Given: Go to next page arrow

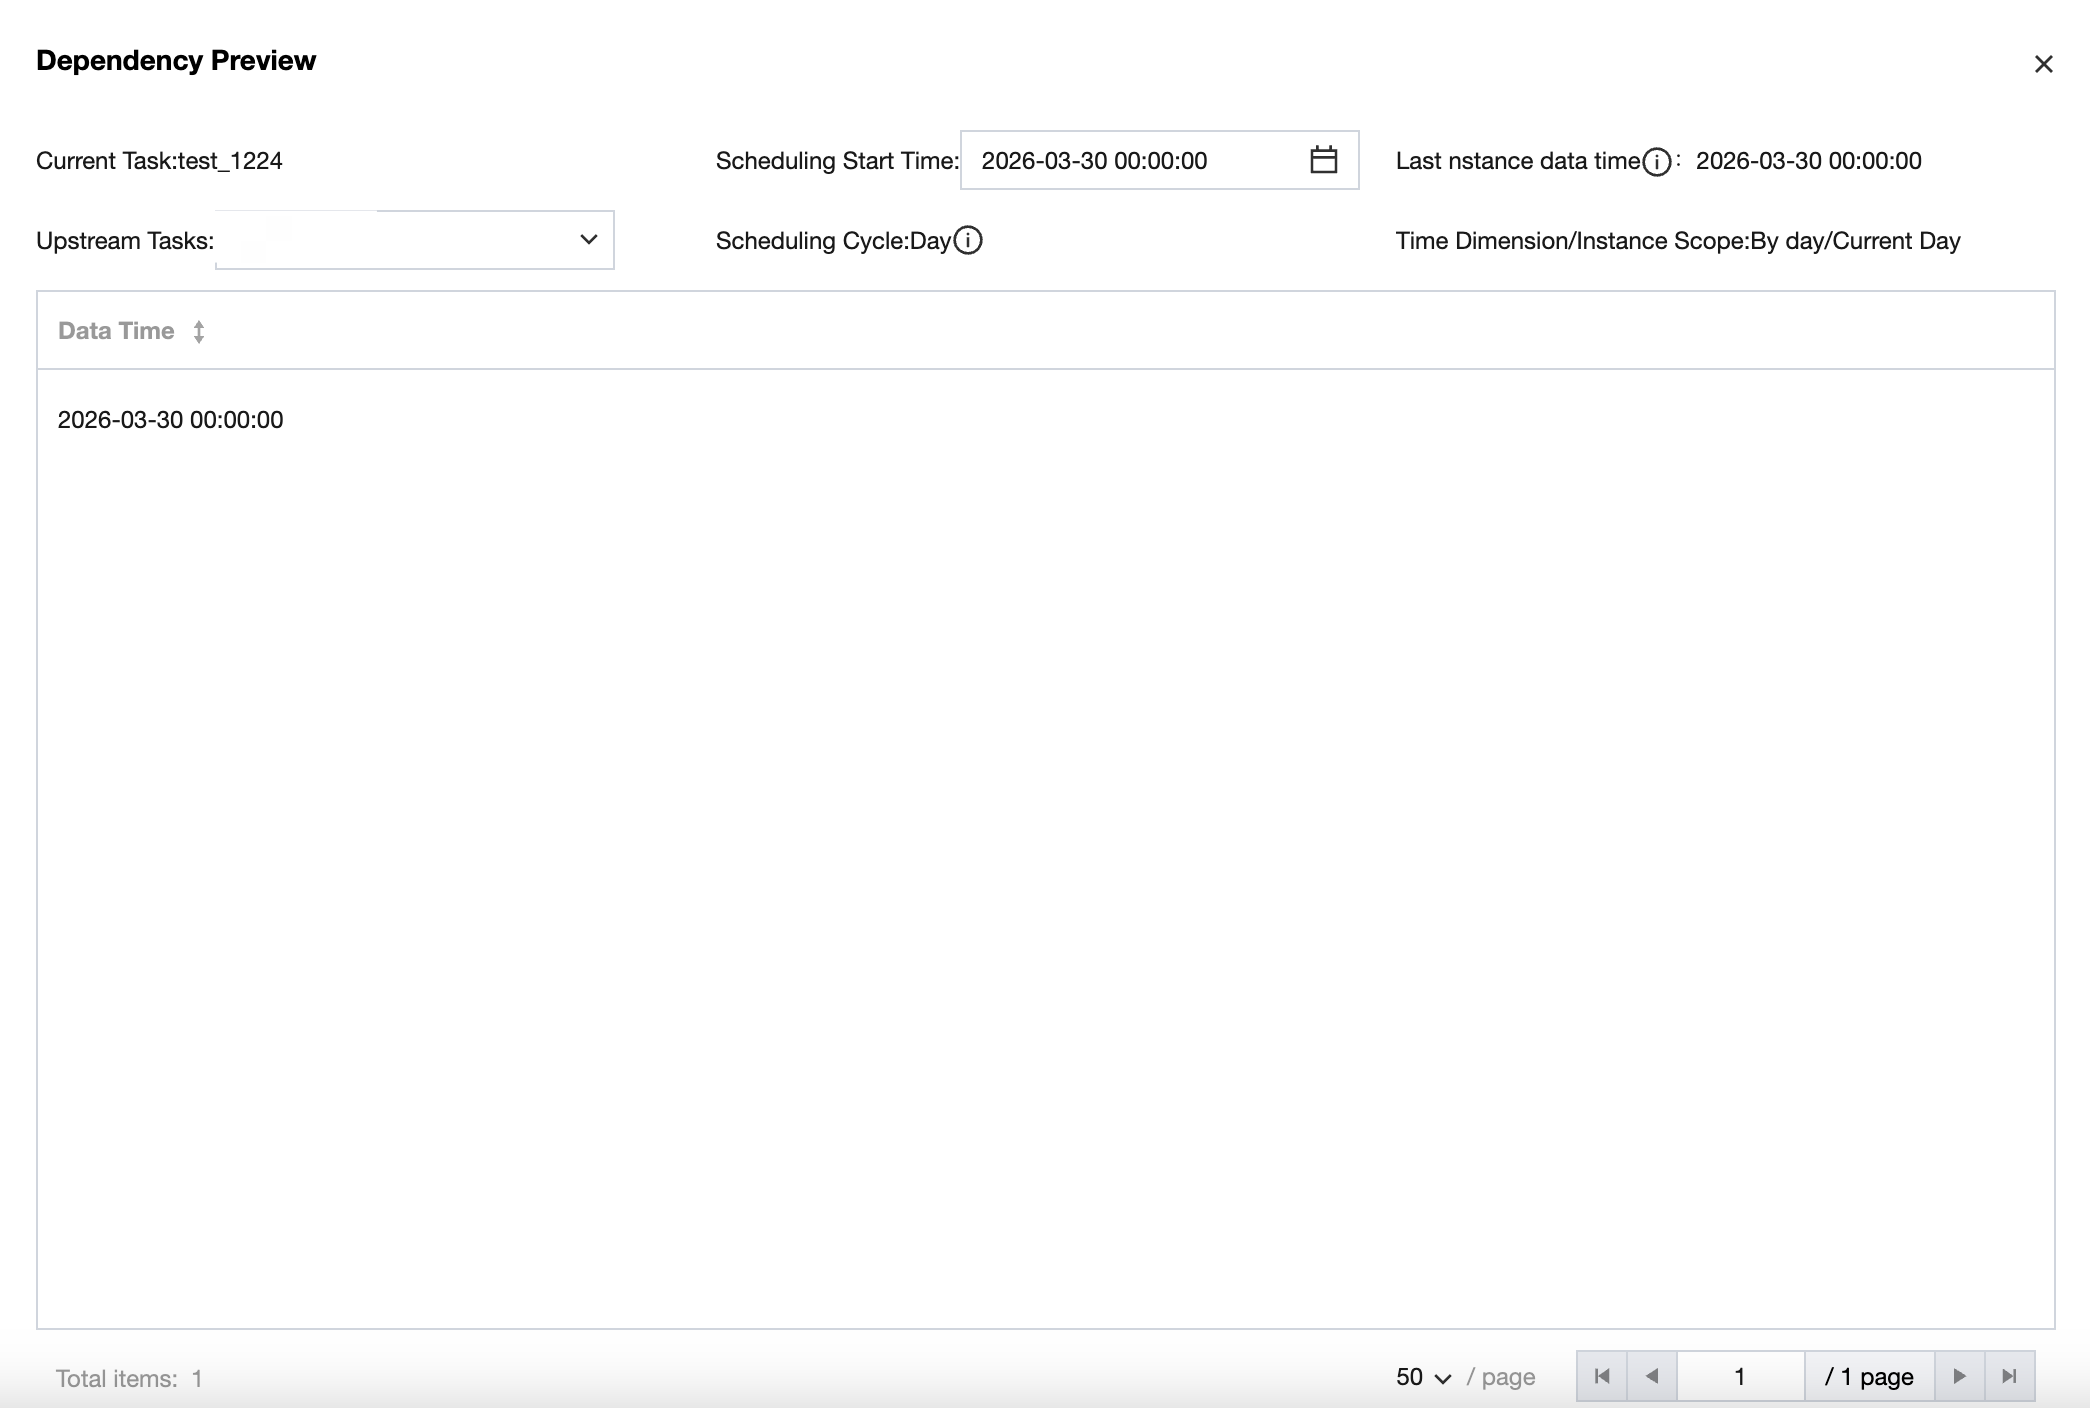Looking at the screenshot, I should [x=1959, y=1376].
